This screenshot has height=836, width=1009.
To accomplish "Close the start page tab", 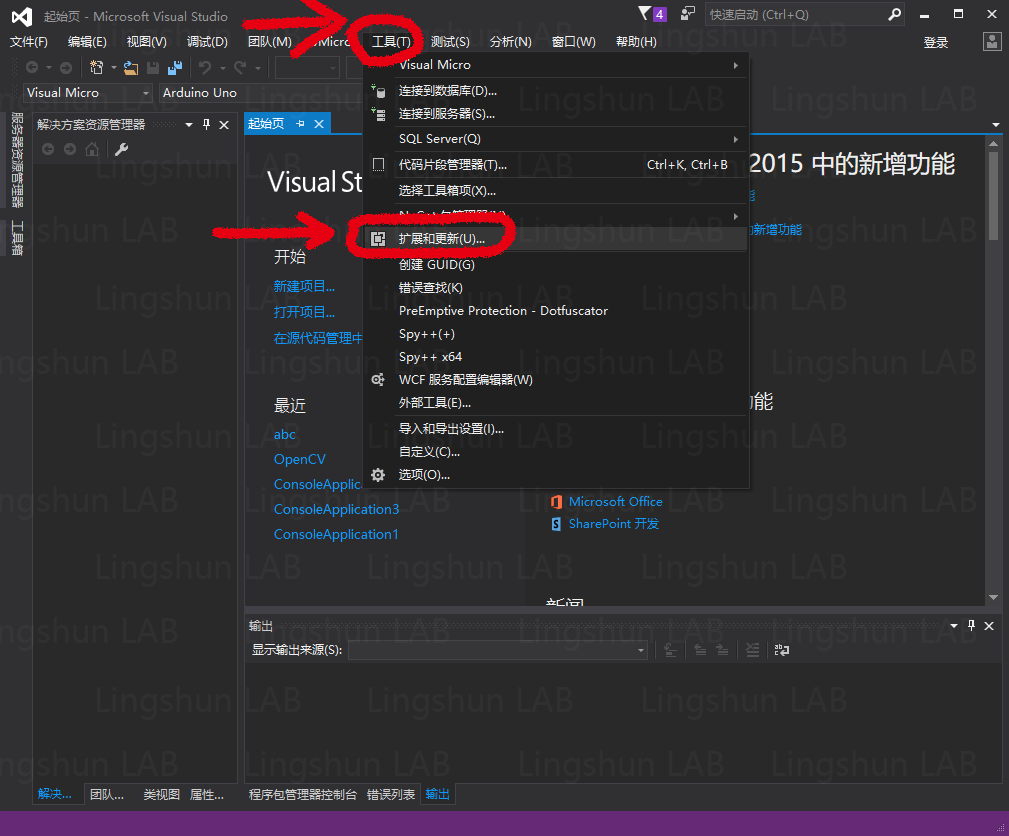I will [x=319, y=124].
